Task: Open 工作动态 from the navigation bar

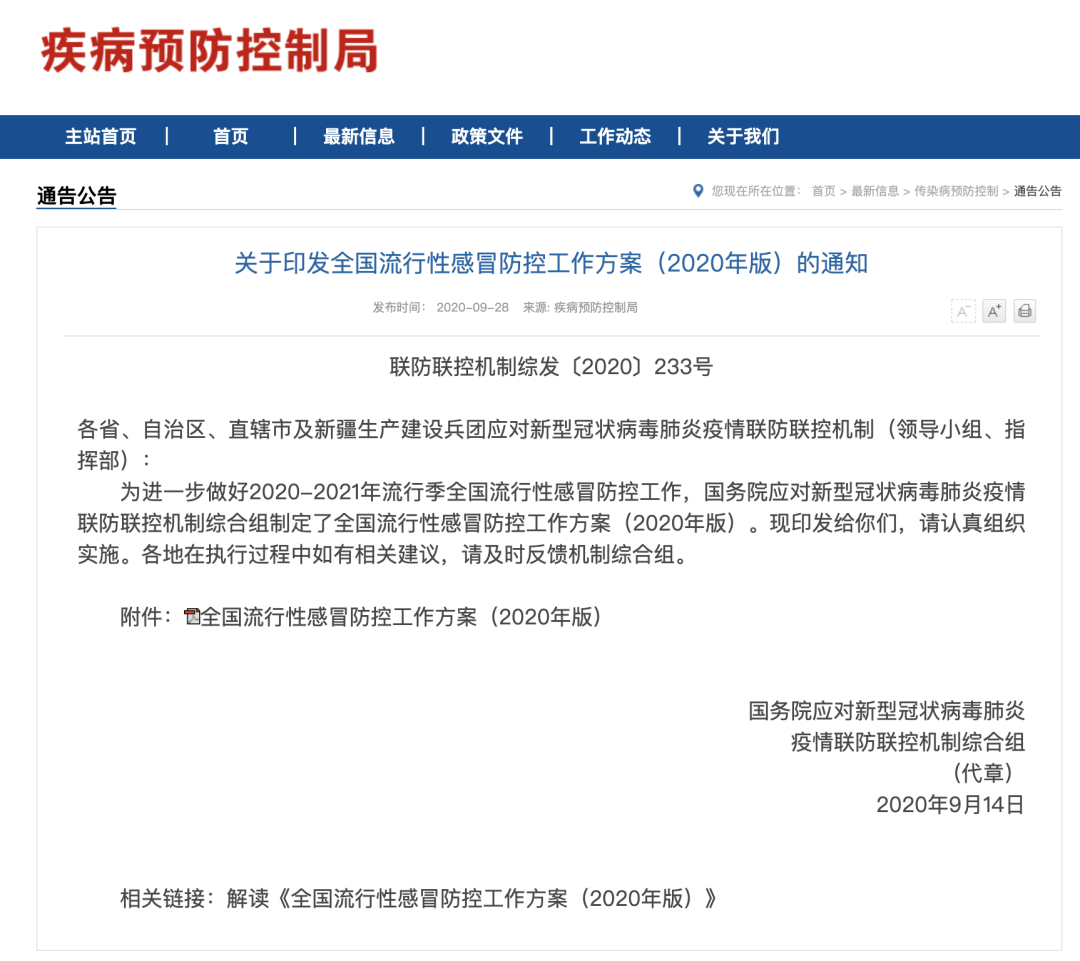Action: (615, 136)
